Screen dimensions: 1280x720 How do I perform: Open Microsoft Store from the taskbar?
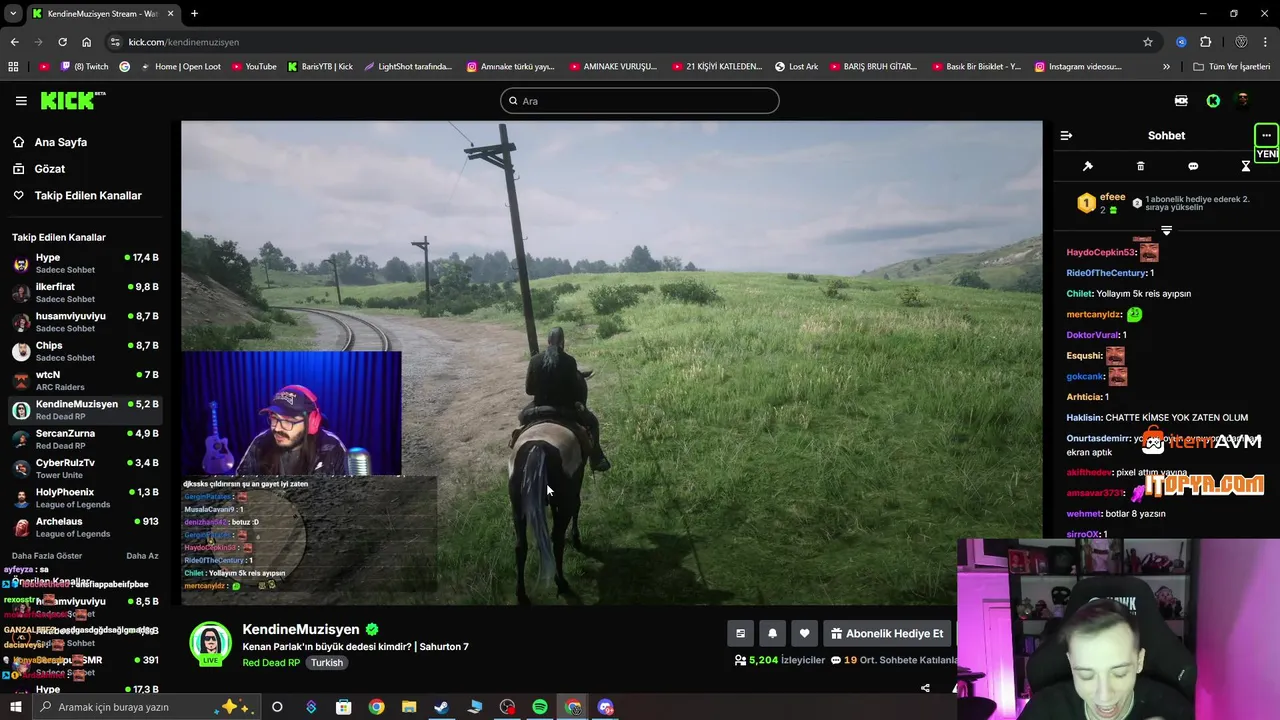344,707
